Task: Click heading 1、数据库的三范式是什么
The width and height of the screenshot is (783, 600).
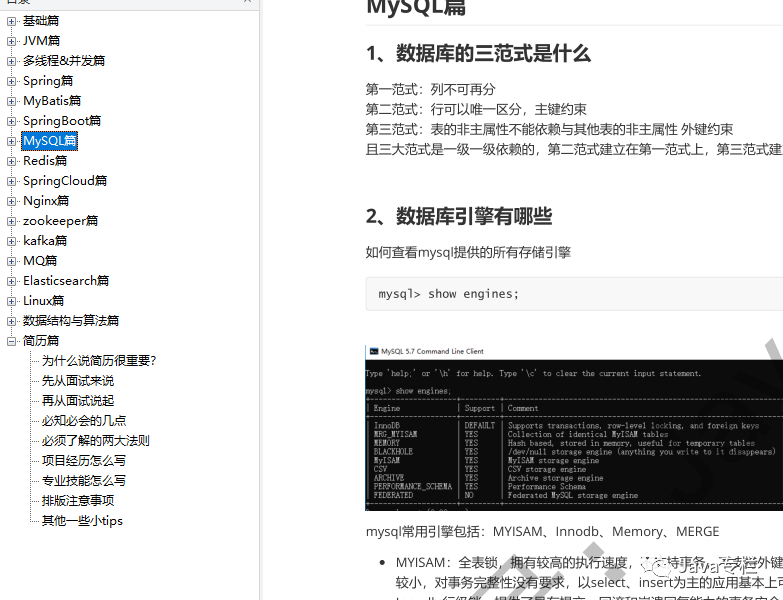Action: coord(478,53)
